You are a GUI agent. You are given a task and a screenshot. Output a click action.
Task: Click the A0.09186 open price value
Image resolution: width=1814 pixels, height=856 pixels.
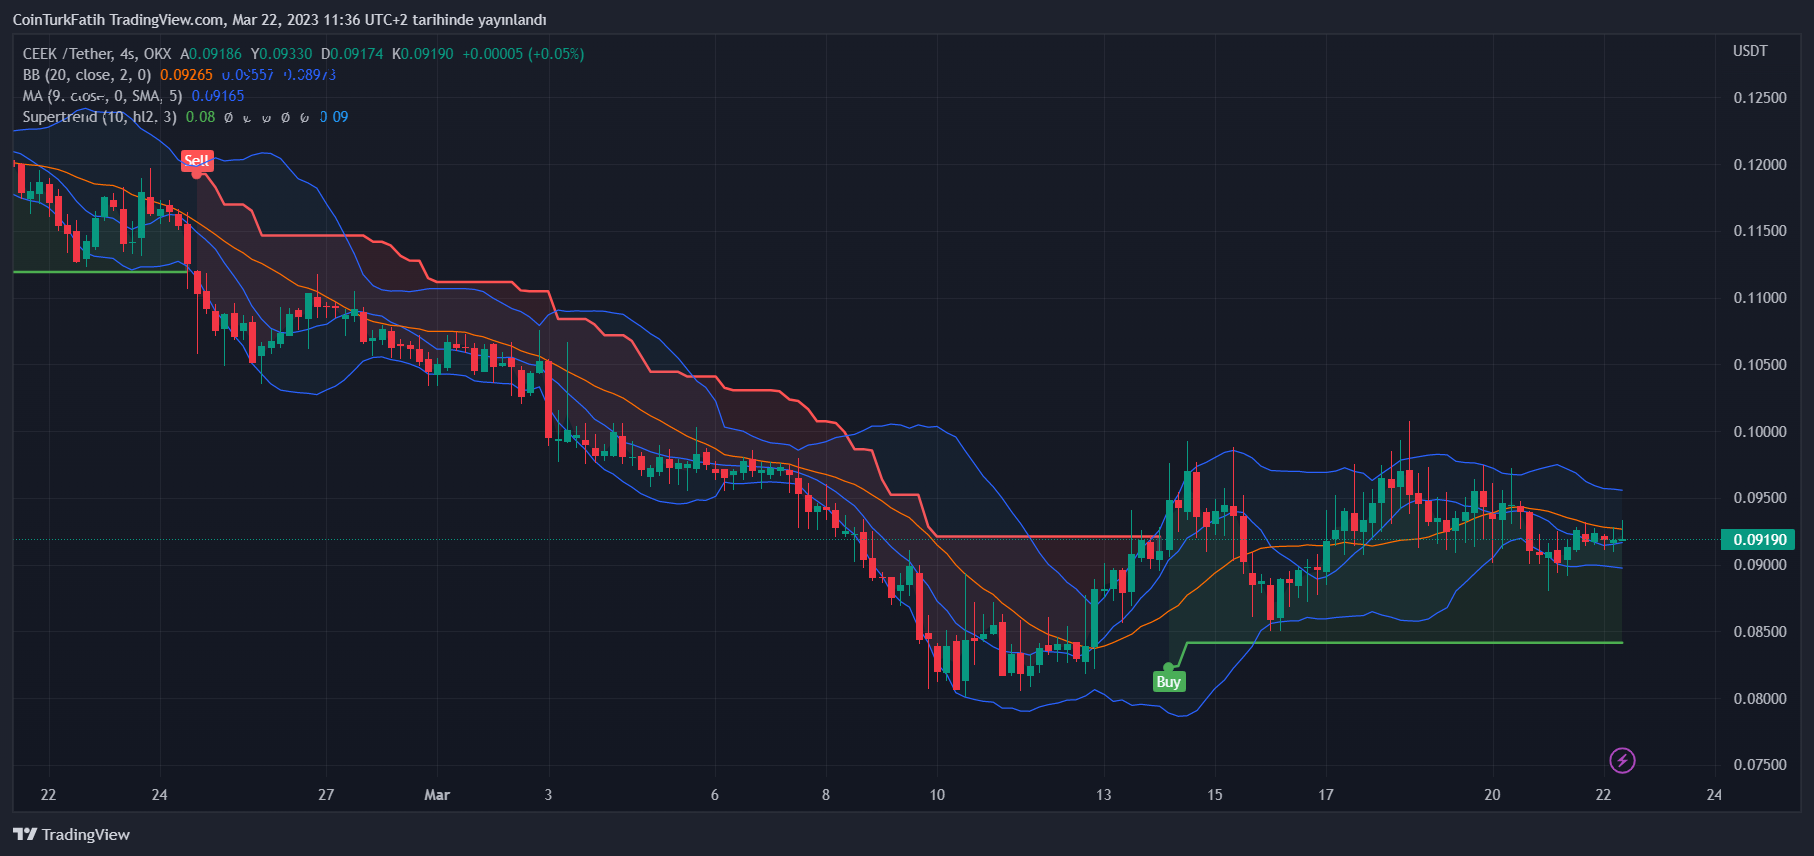[211, 54]
